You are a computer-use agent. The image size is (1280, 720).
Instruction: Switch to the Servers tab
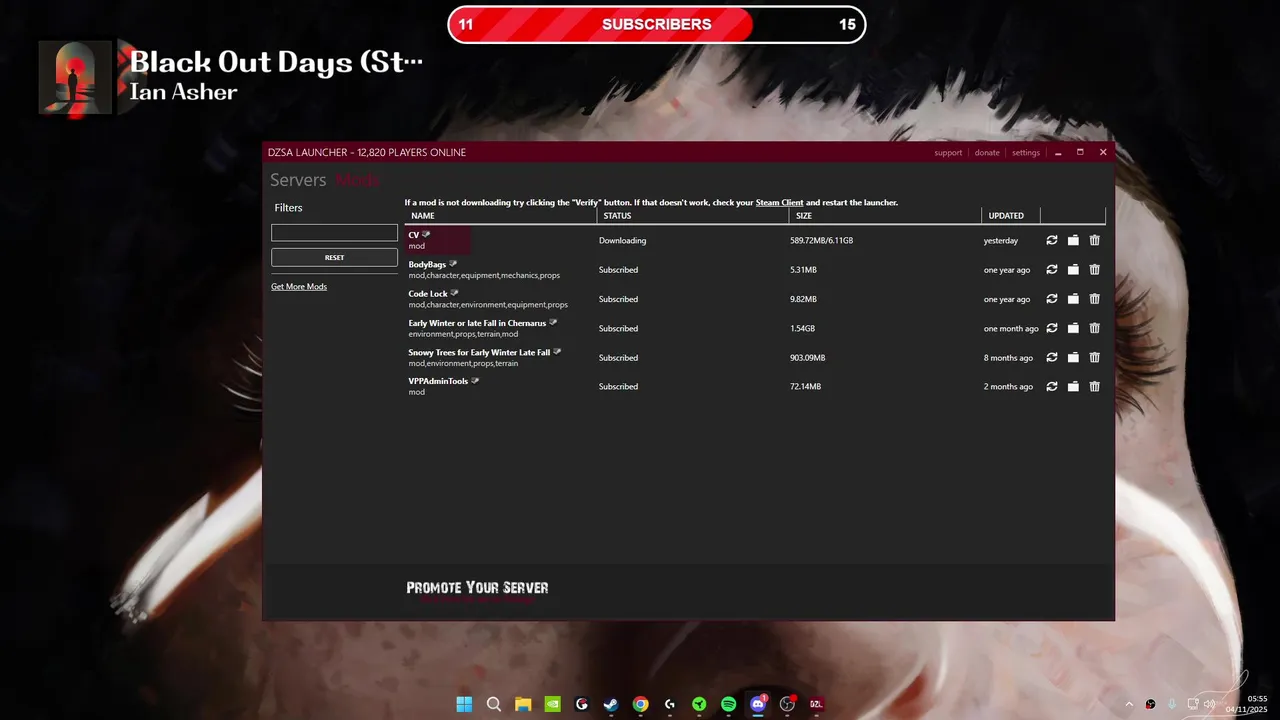tap(298, 180)
